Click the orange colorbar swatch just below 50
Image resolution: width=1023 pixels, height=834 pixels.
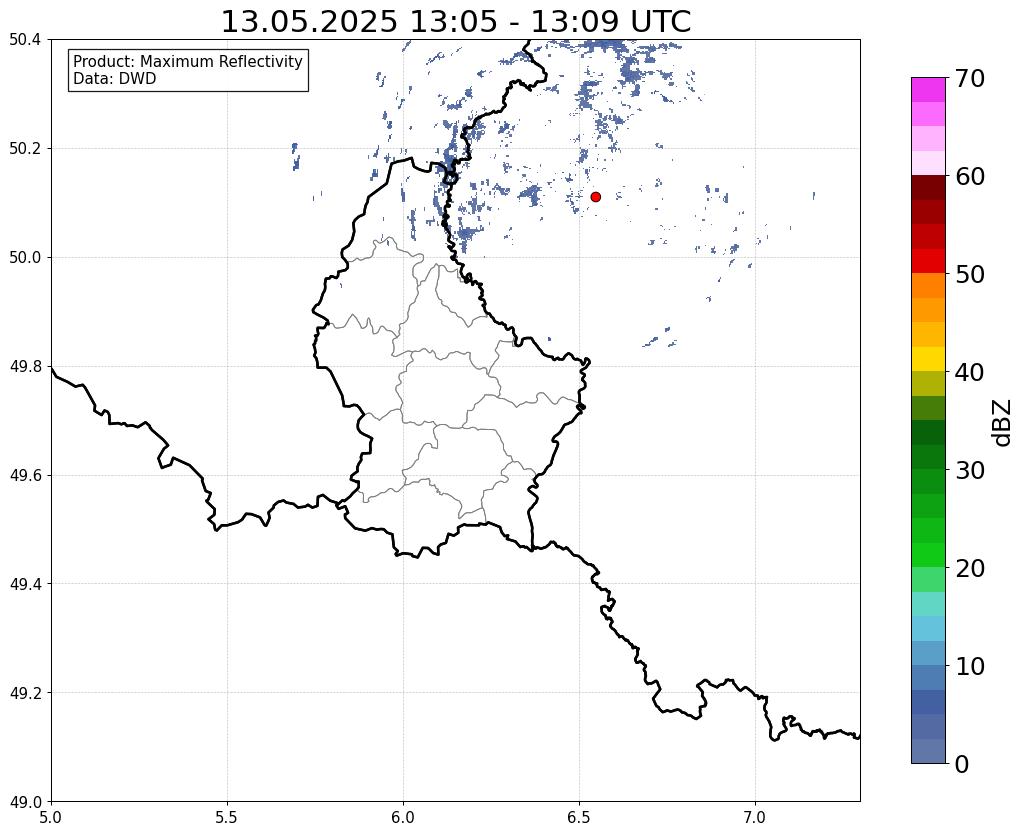[928, 286]
